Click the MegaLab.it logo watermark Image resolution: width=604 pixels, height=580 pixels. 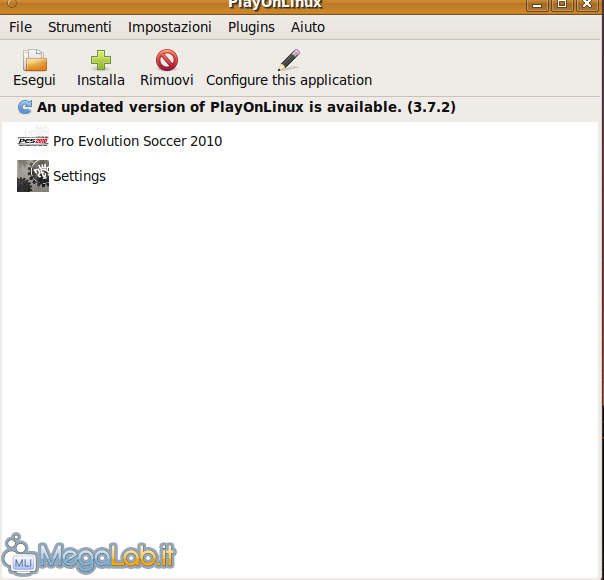[90, 553]
